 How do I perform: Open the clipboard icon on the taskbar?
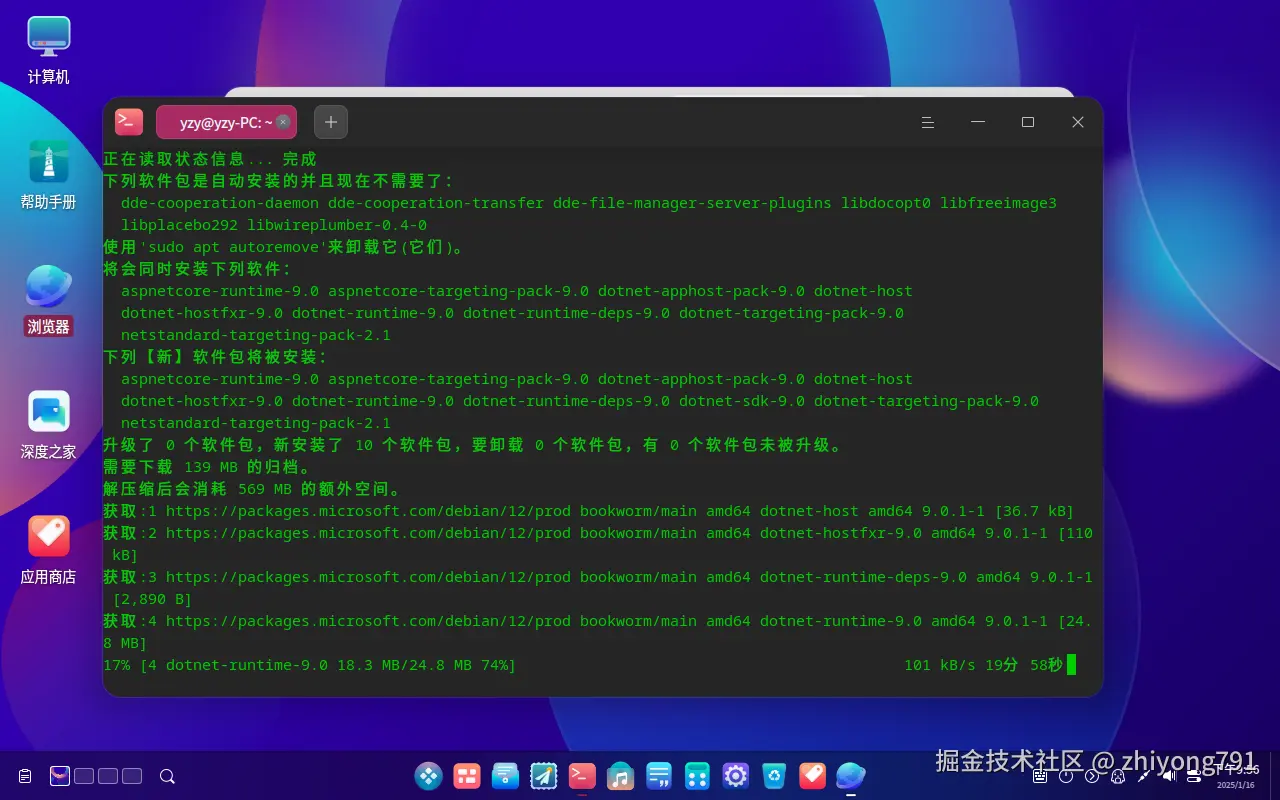pyautogui.click(x=25, y=776)
